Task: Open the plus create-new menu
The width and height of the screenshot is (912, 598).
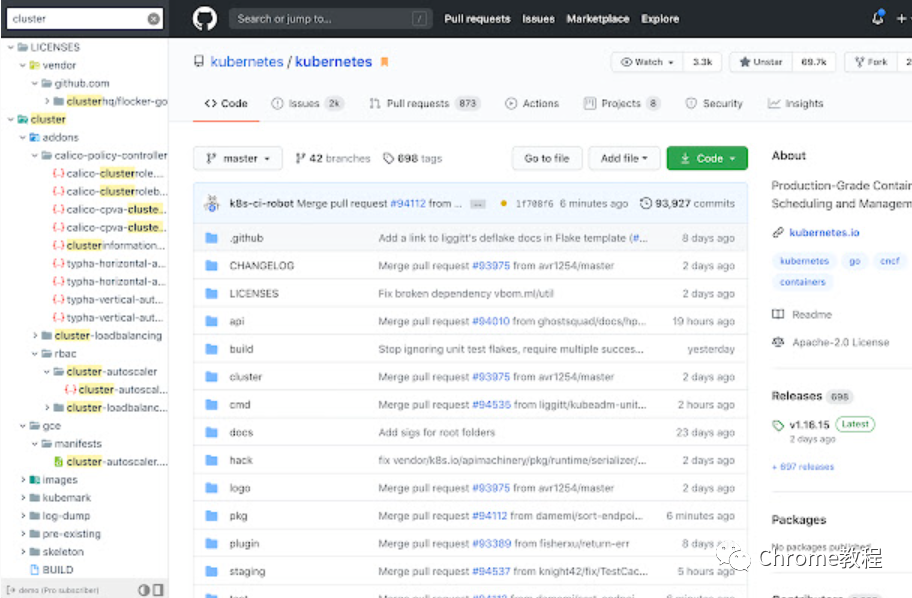Action: pyautogui.click(x=902, y=19)
